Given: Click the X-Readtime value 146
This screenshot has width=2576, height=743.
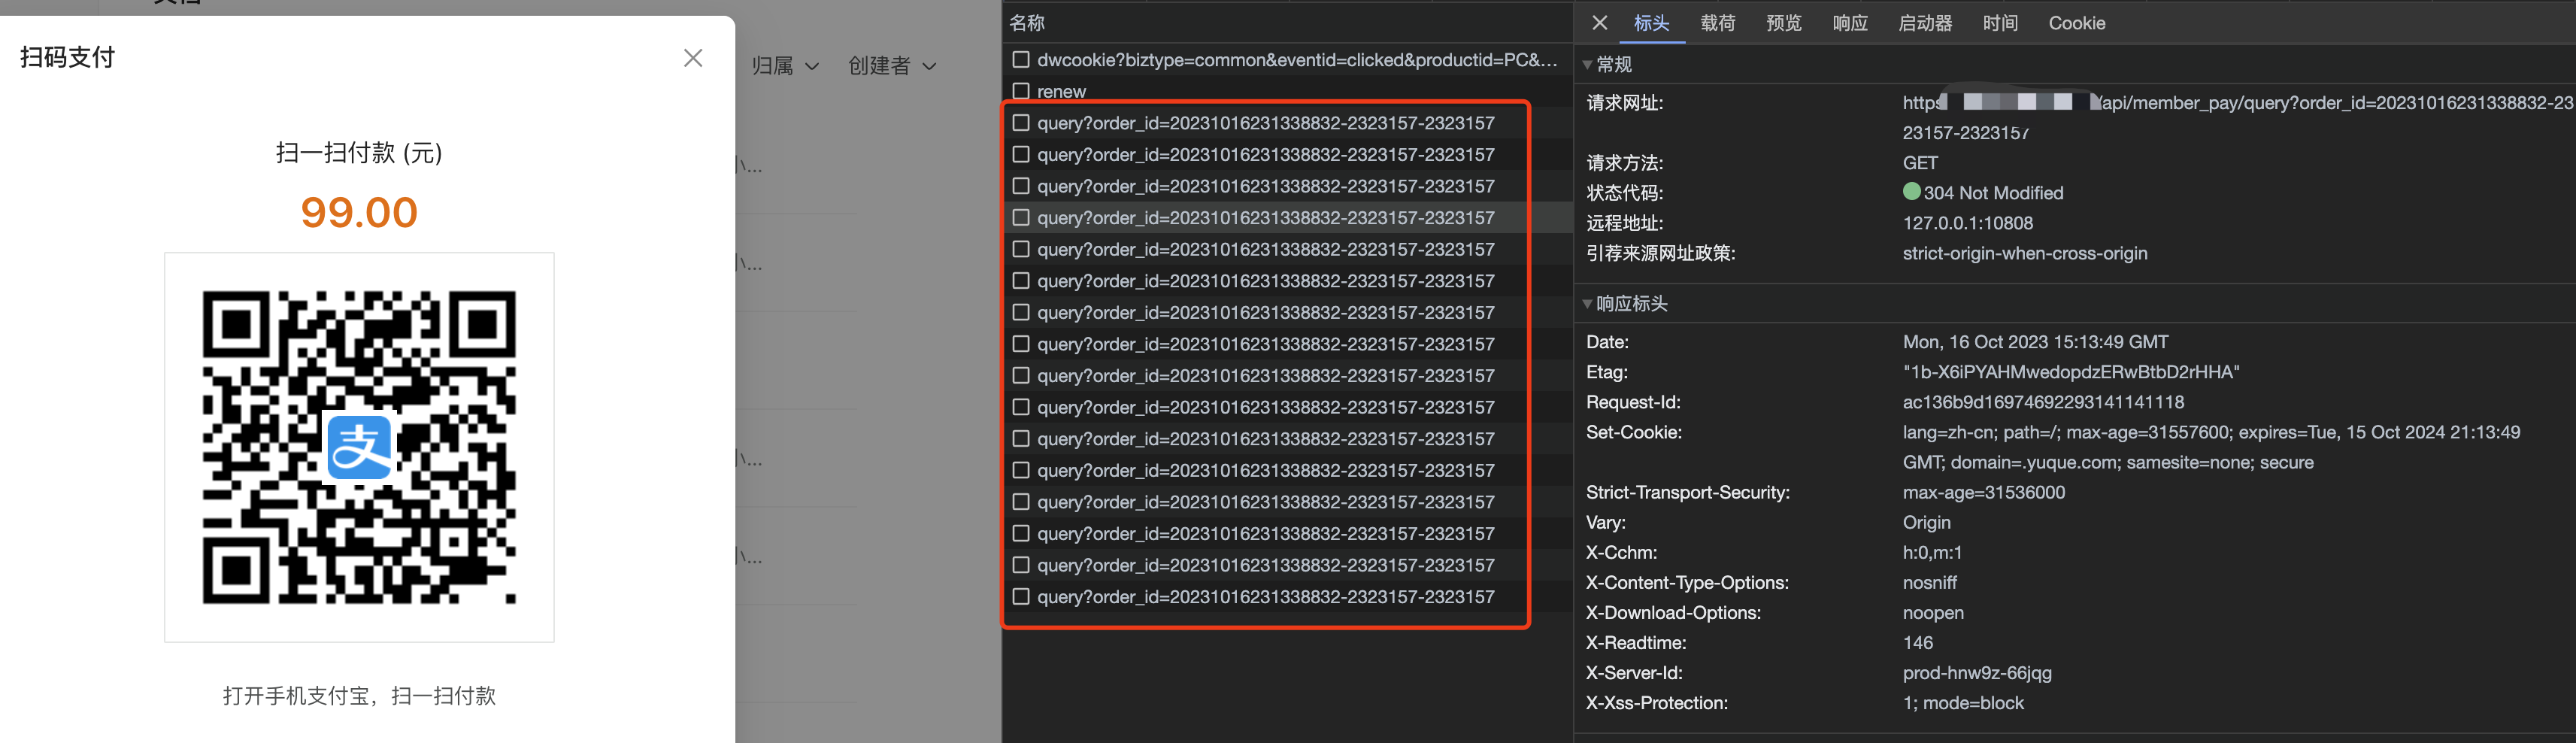Looking at the screenshot, I should coord(1917,642).
